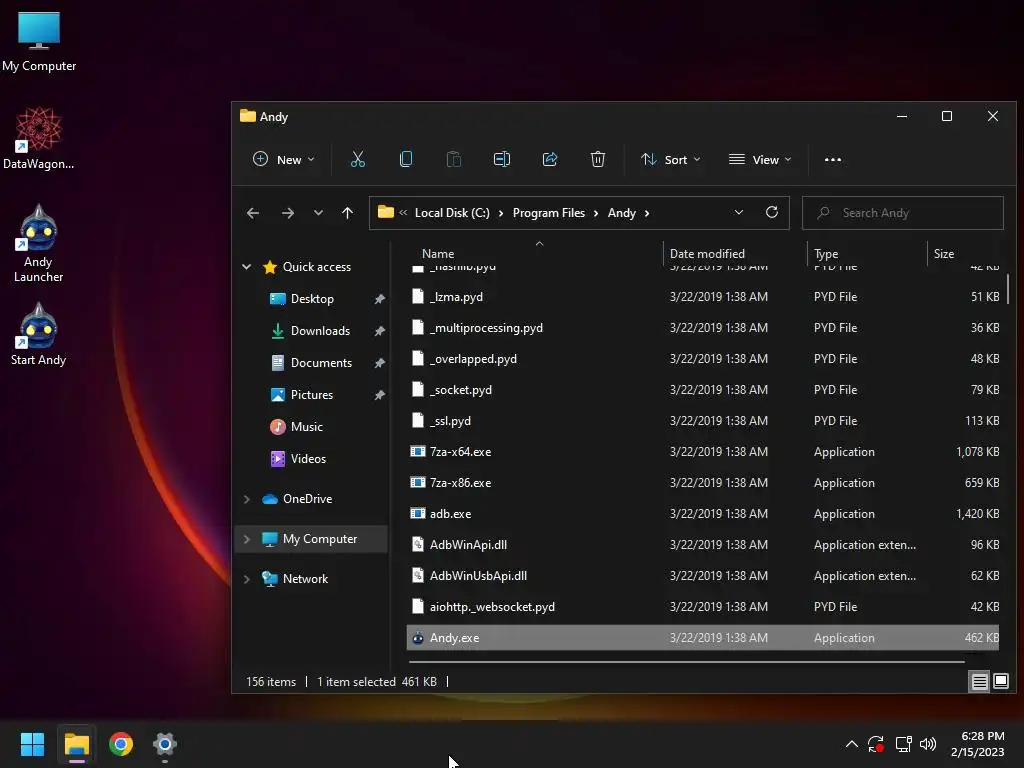Click the Share icon in toolbar
The width and height of the screenshot is (1024, 768).
coord(550,159)
